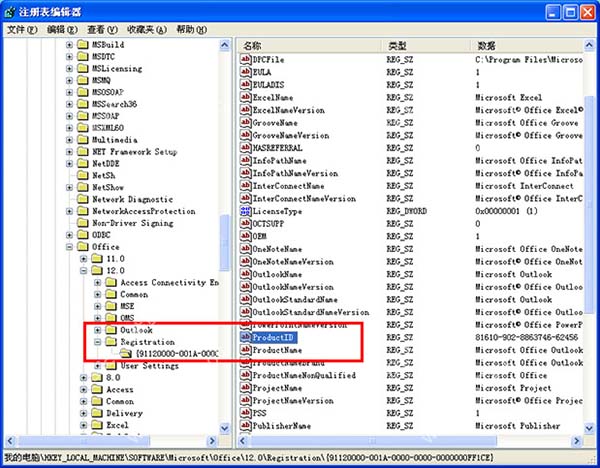The width and height of the screenshot is (600, 468).
Task: Expand the NetDDE tree node
Action: 69,163
